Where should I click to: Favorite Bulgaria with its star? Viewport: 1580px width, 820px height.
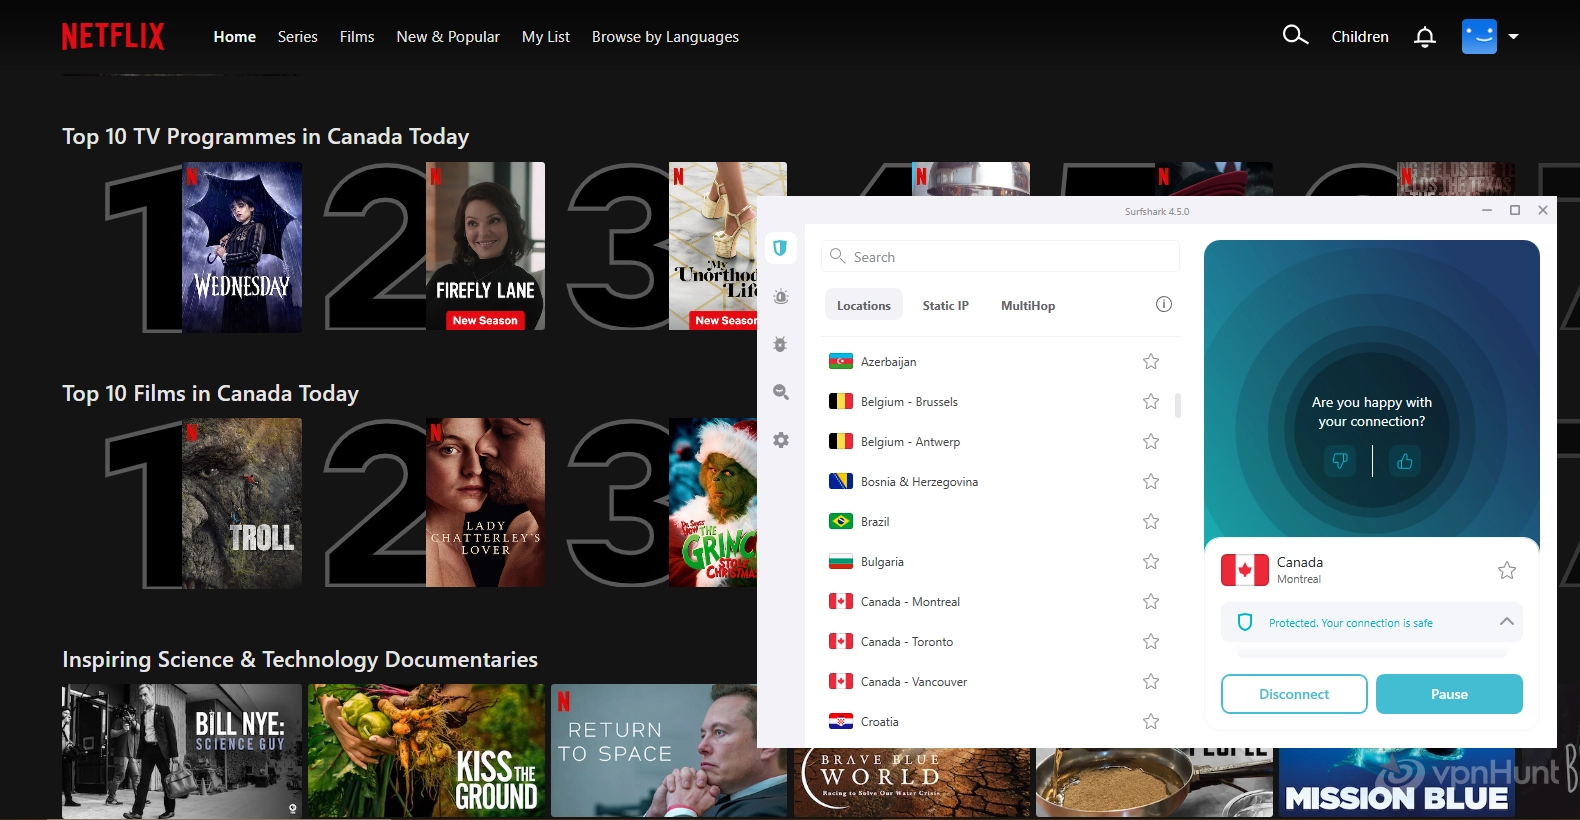(x=1151, y=561)
